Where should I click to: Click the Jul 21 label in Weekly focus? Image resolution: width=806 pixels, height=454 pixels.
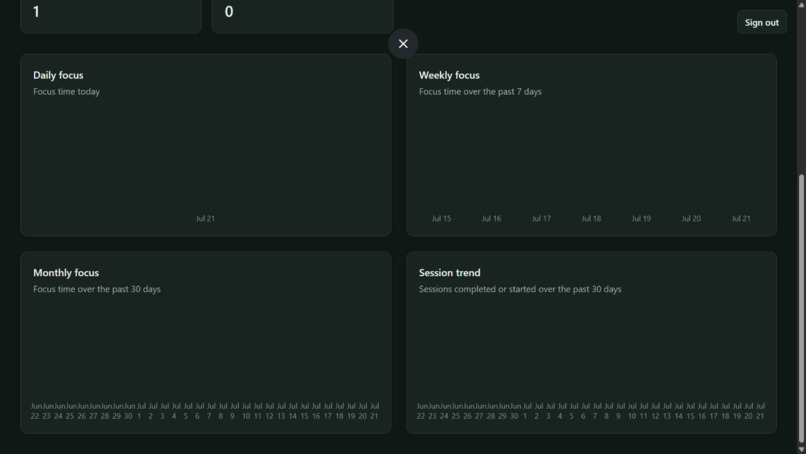point(741,219)
